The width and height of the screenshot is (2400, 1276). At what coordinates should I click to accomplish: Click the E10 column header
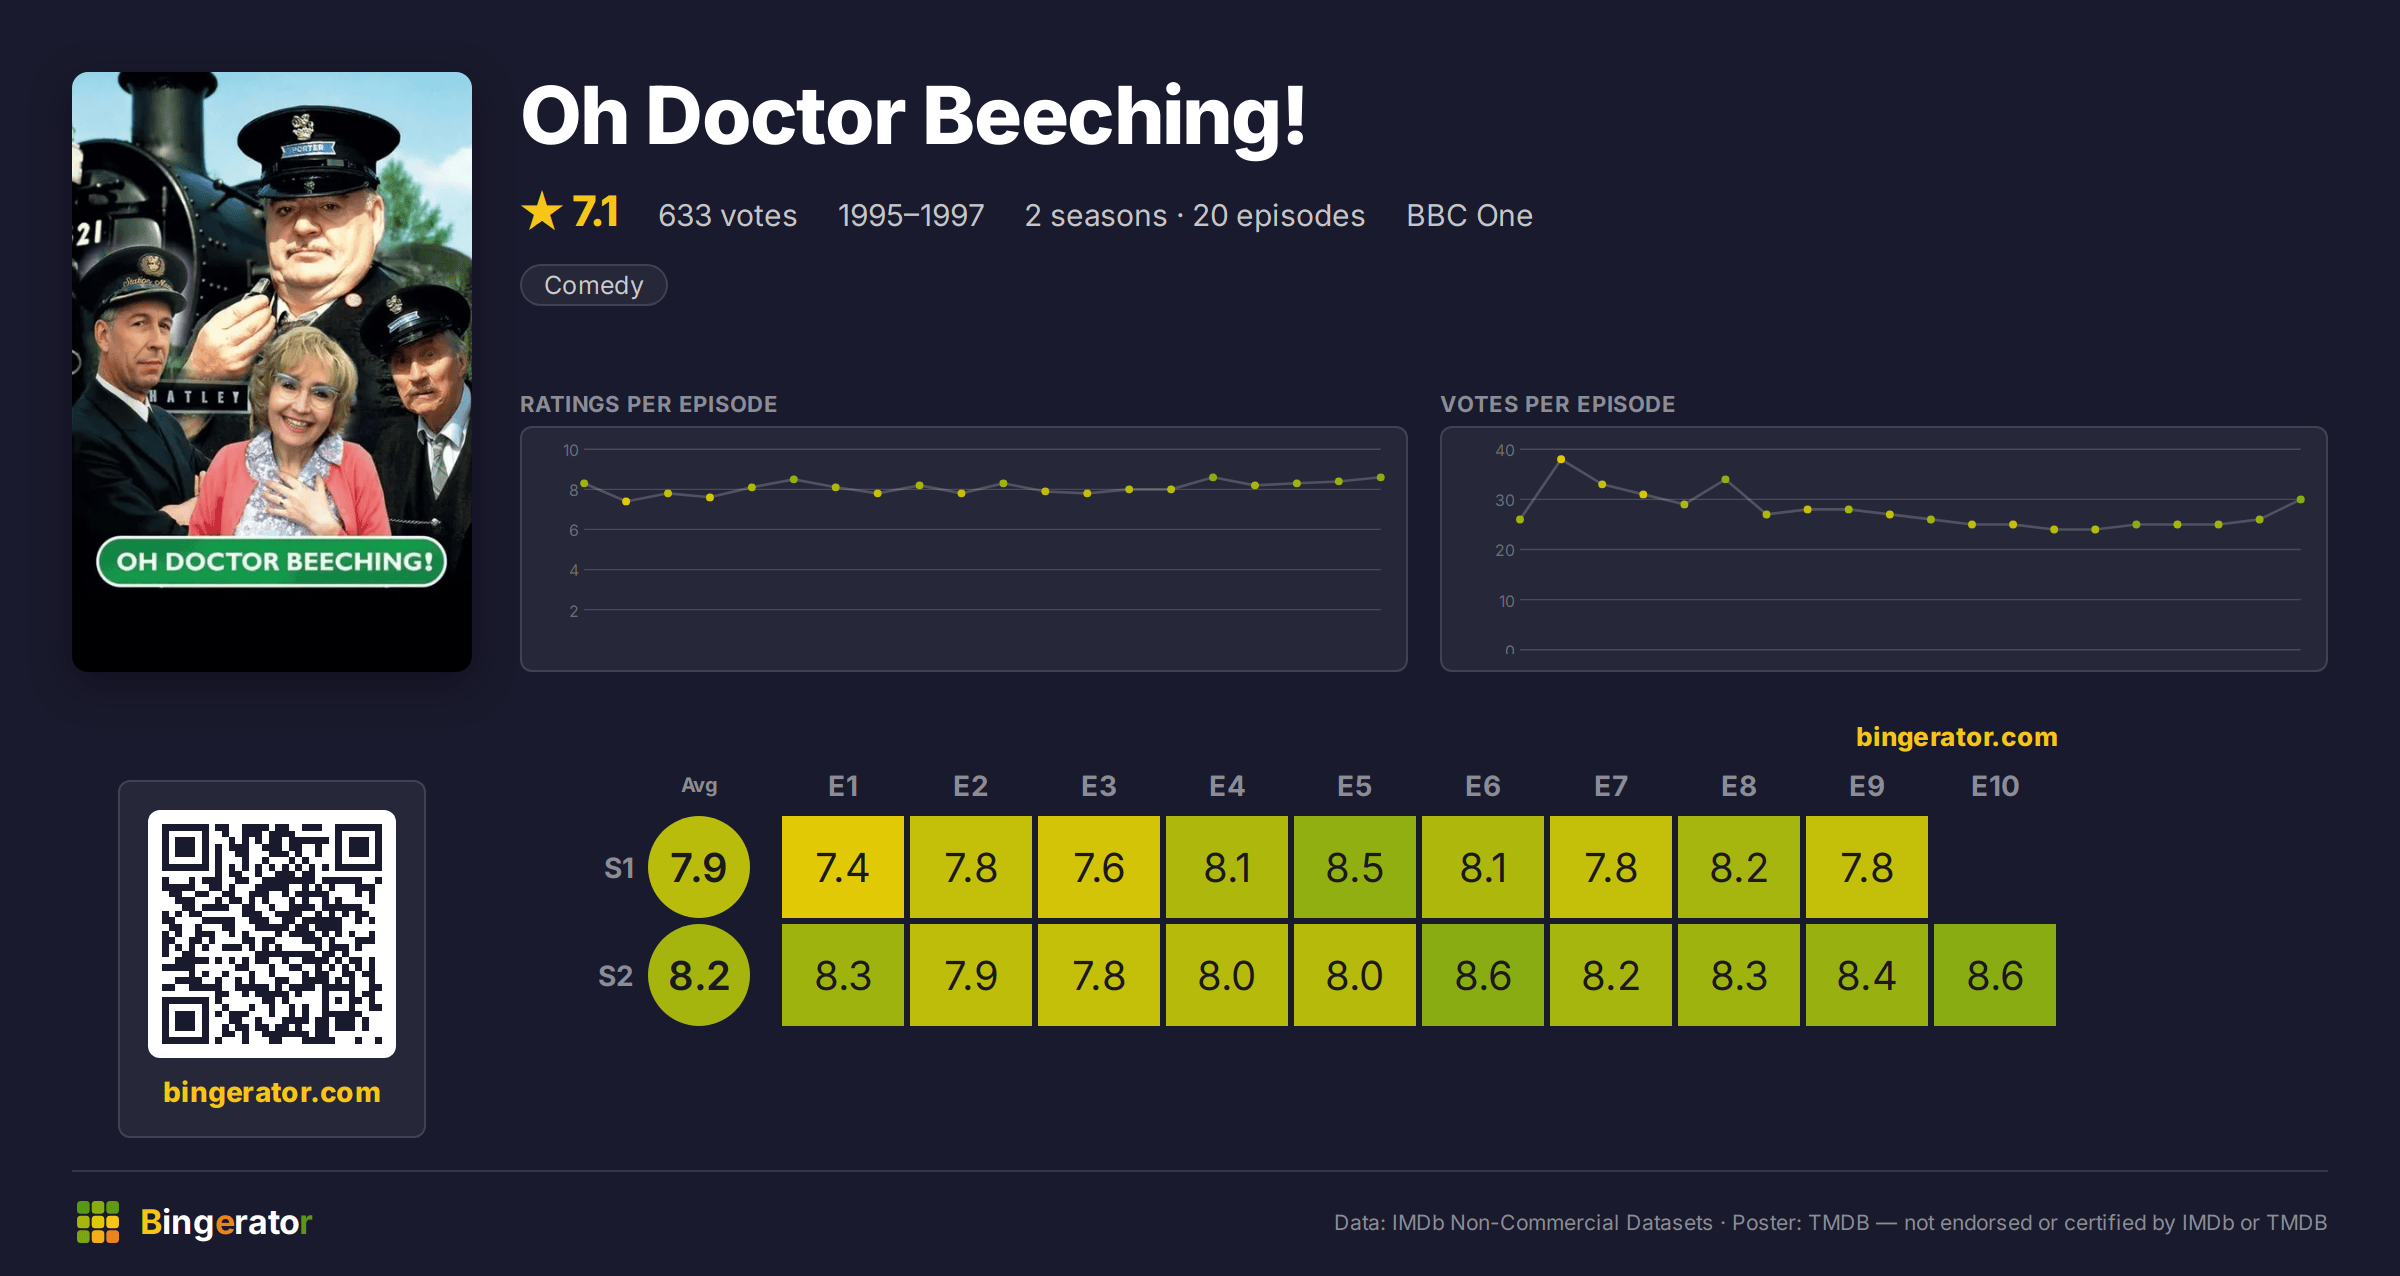pyautogui.click(x=1995, y=786)
